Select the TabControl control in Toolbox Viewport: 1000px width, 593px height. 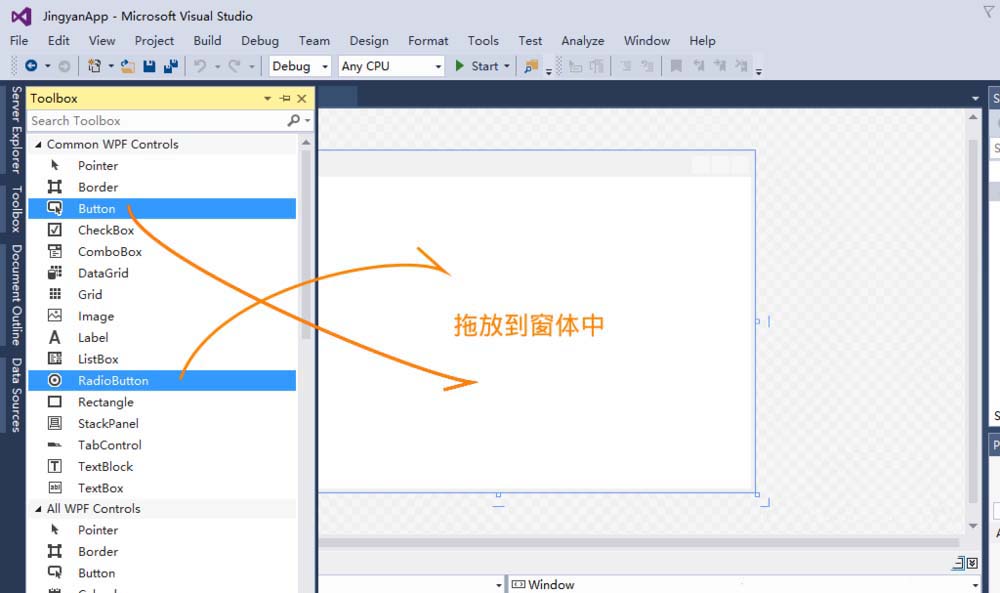162,444
